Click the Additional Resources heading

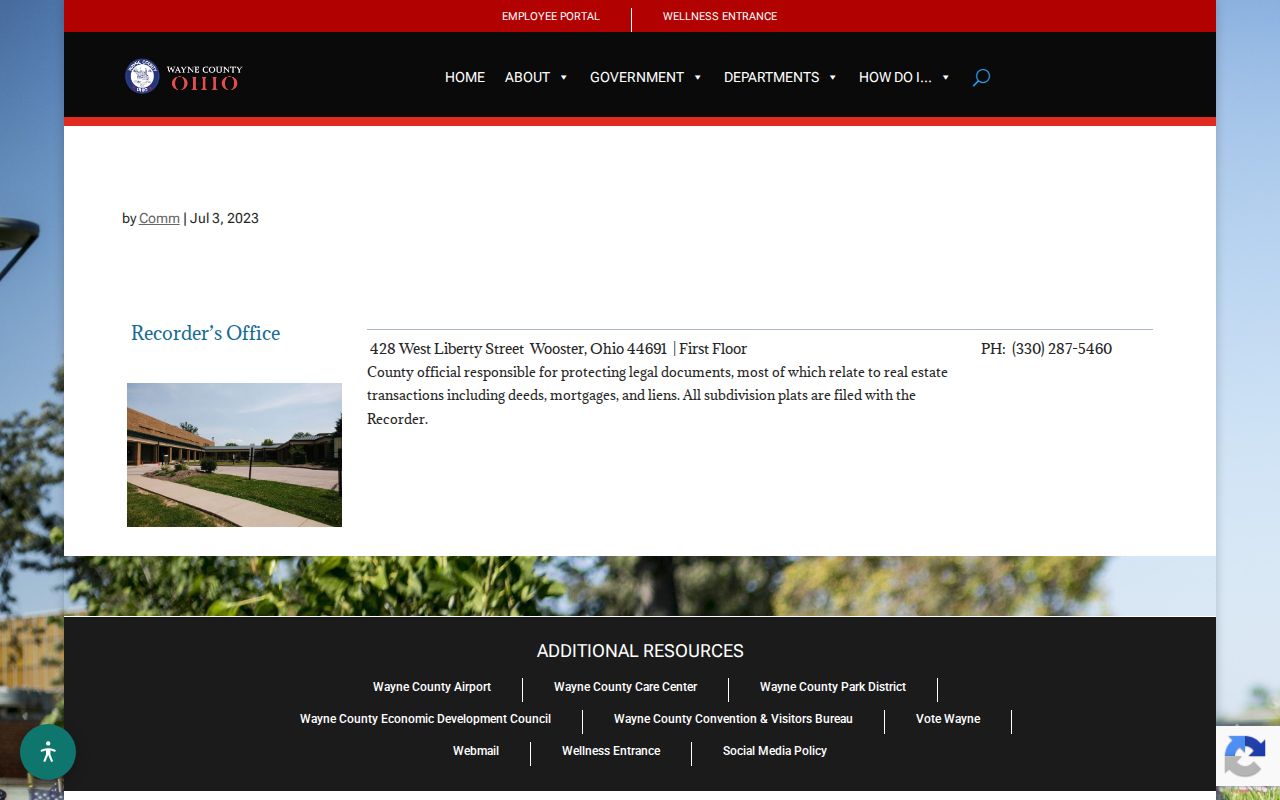click(x=640, y=651)
